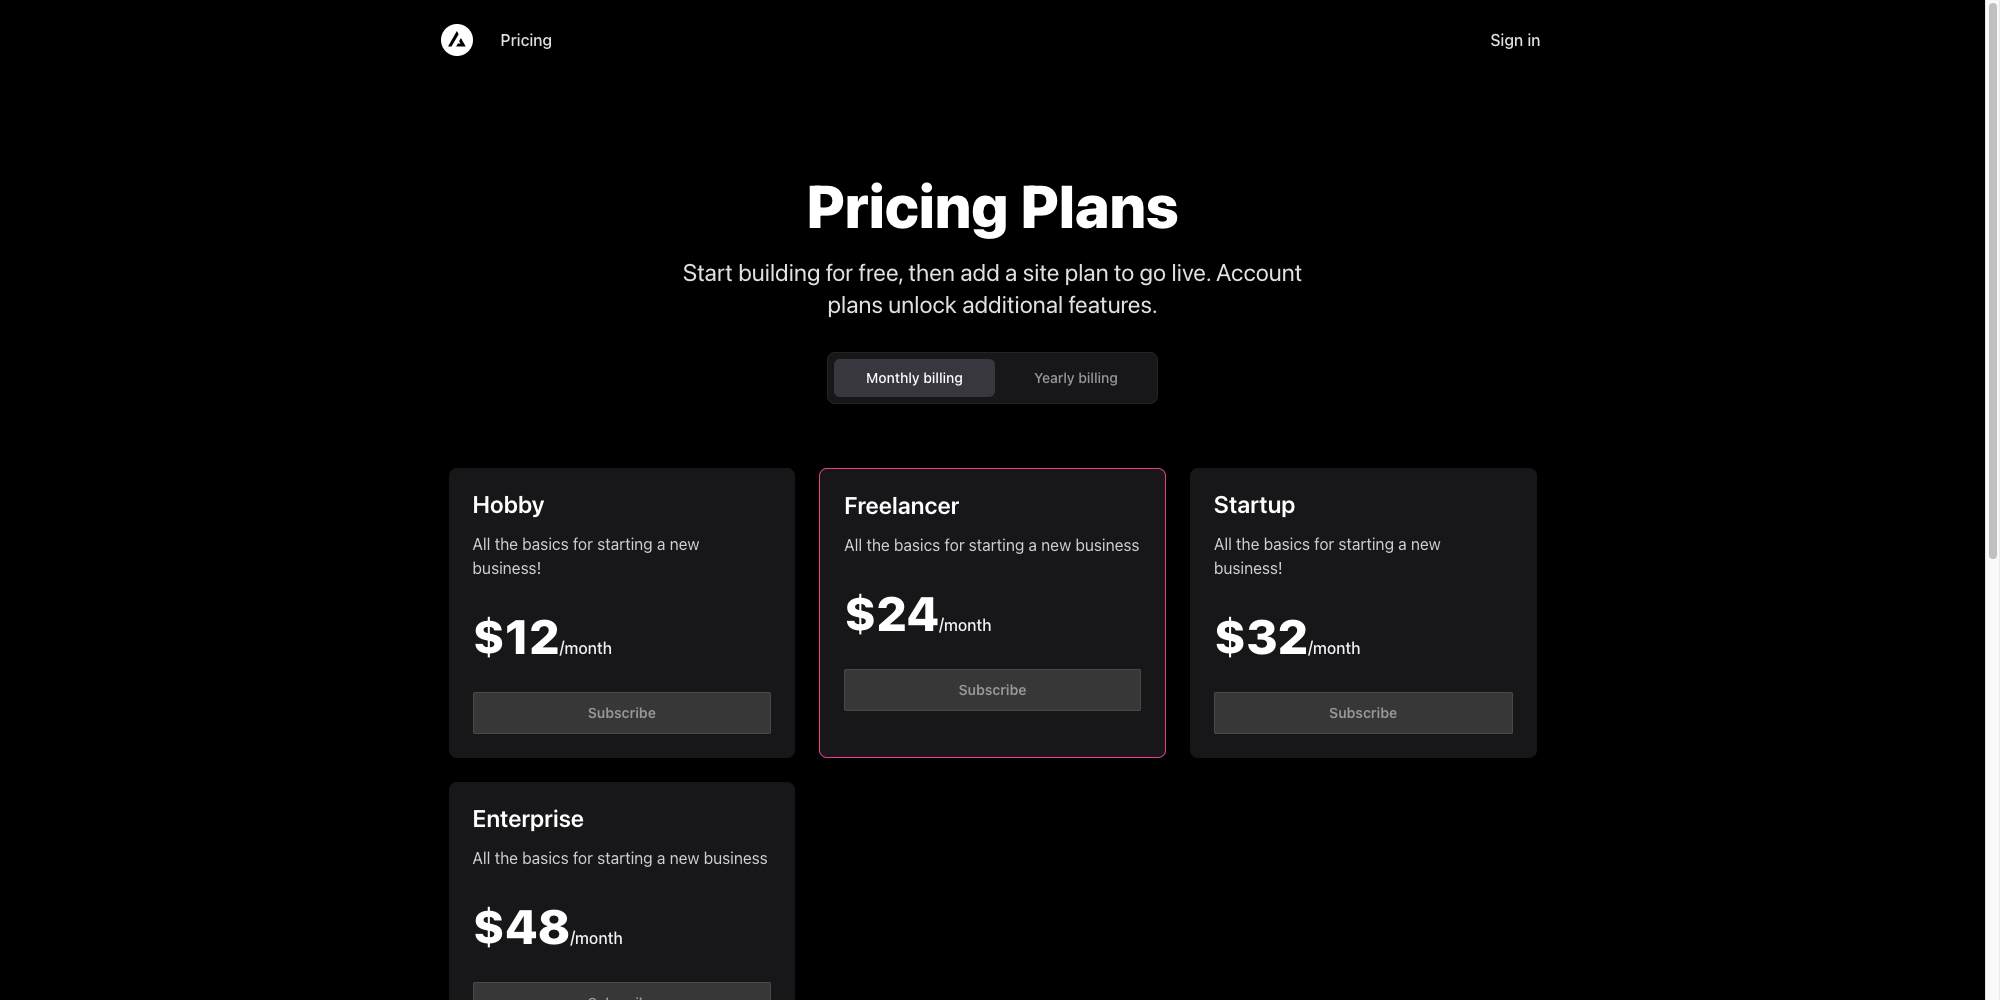Image resolution: width=2000 pixels, height=1000 pixels.
Task: Select the Startup plan heading
Action: tap(1254, 505)
